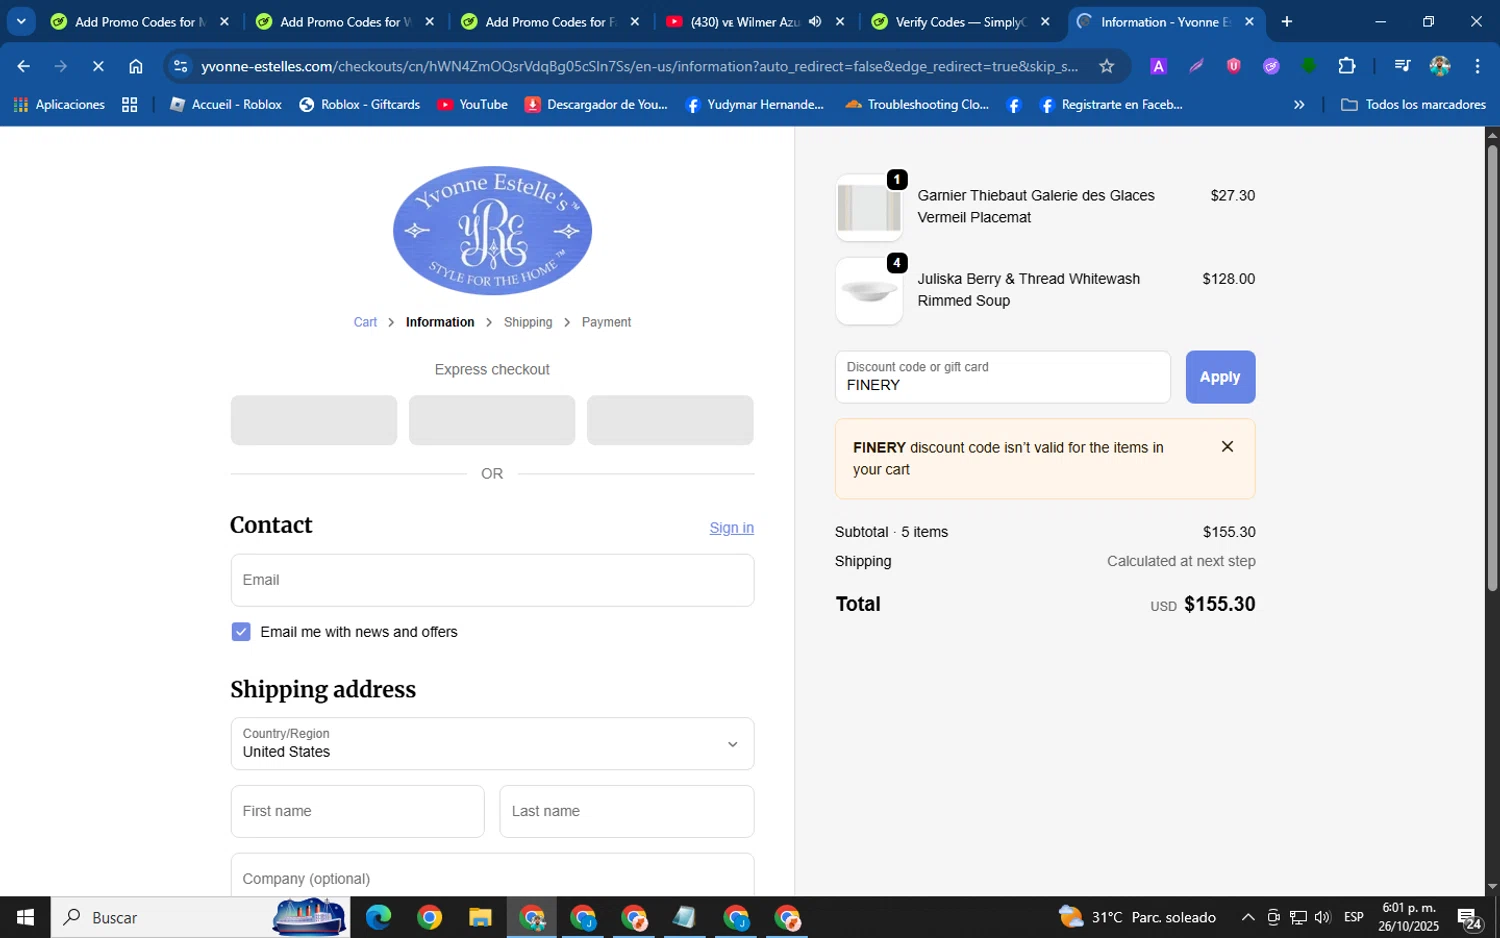This screenshot has width=1500, height=938.
Task: Mute the YouTube tab audio
Action: point(815,22)
